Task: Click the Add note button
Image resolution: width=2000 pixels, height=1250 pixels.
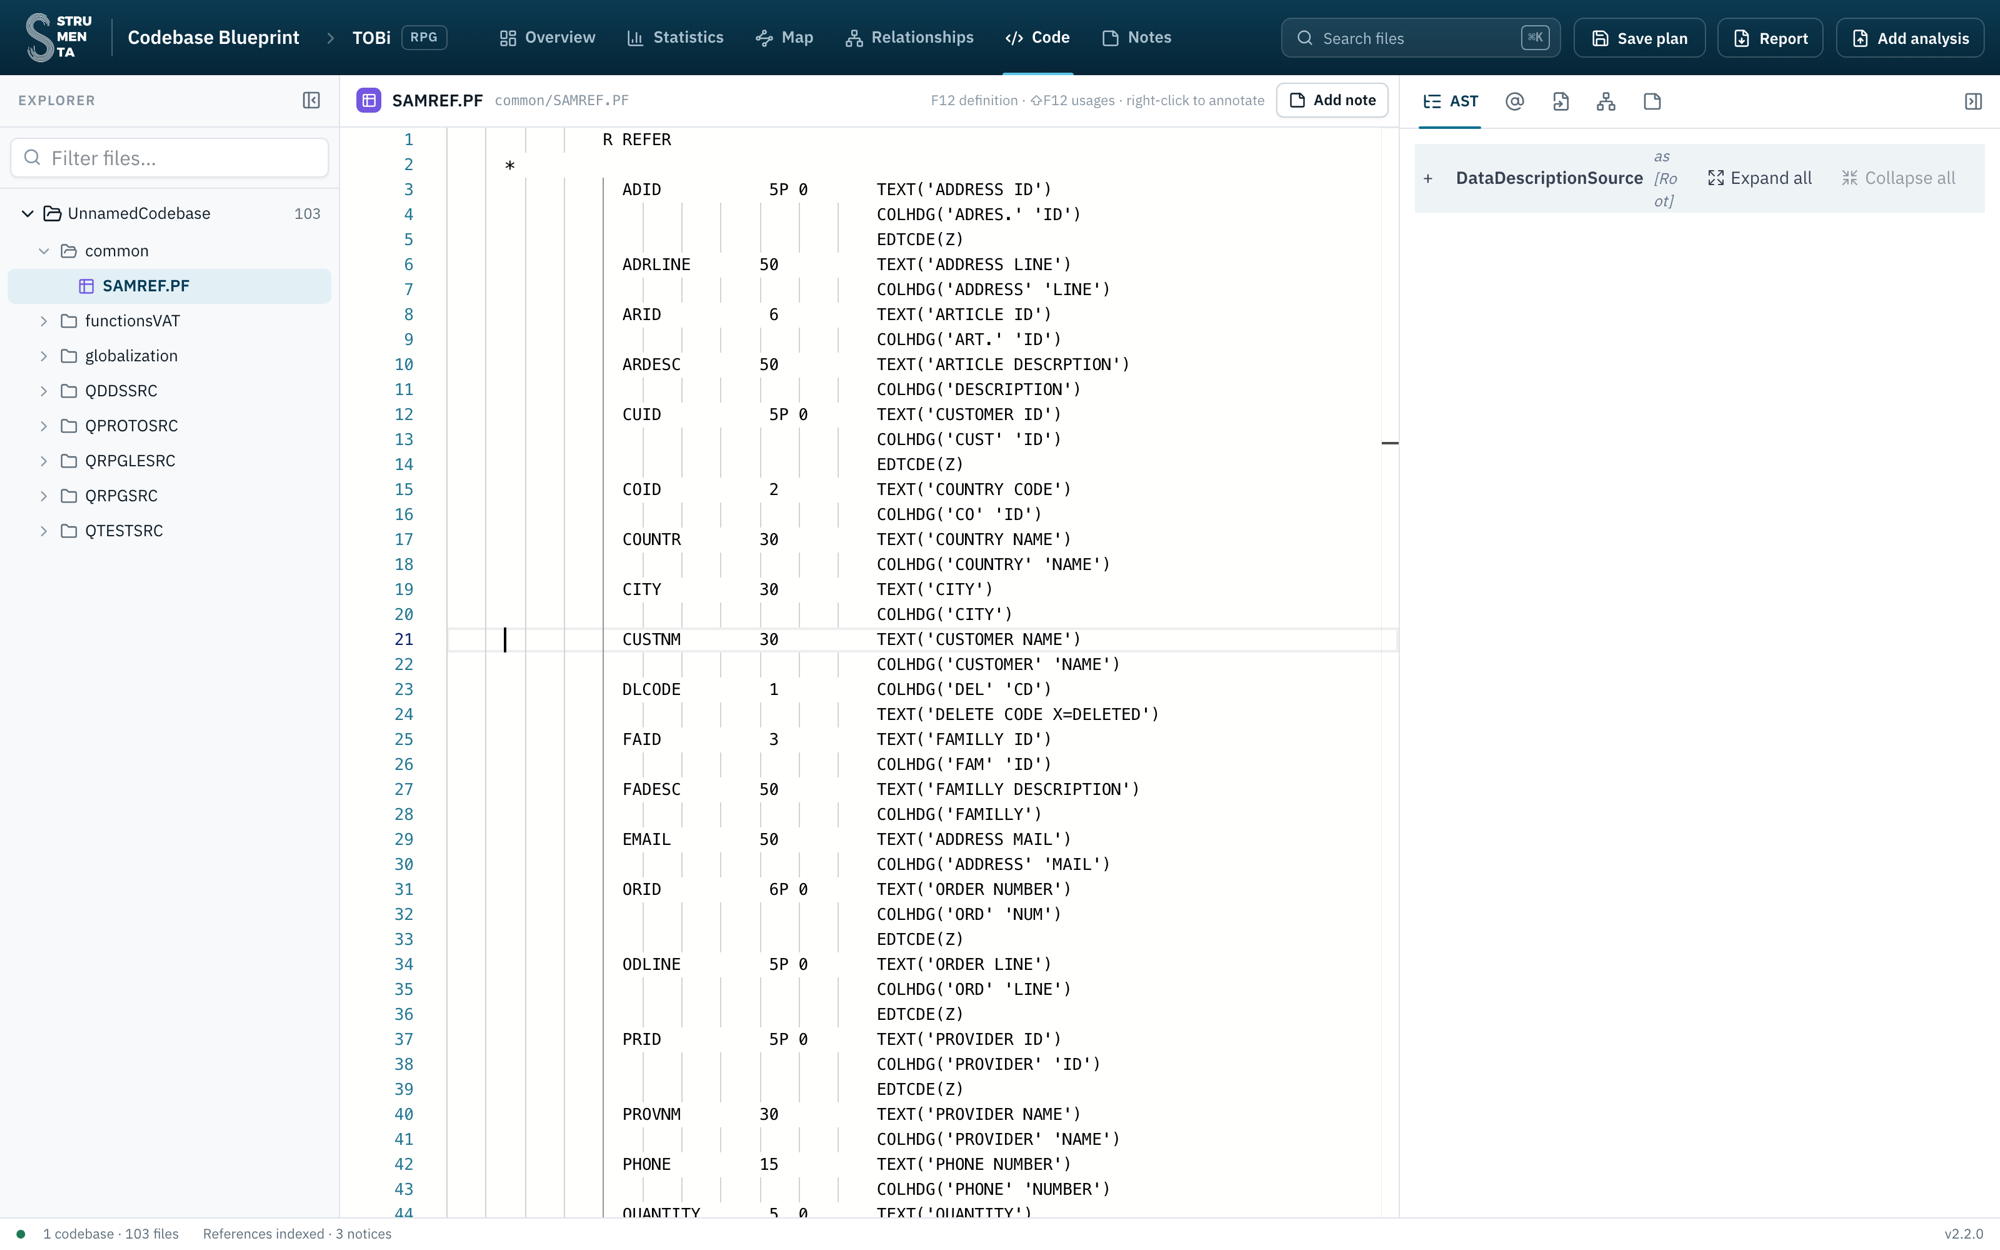Action: (1332, 100)
